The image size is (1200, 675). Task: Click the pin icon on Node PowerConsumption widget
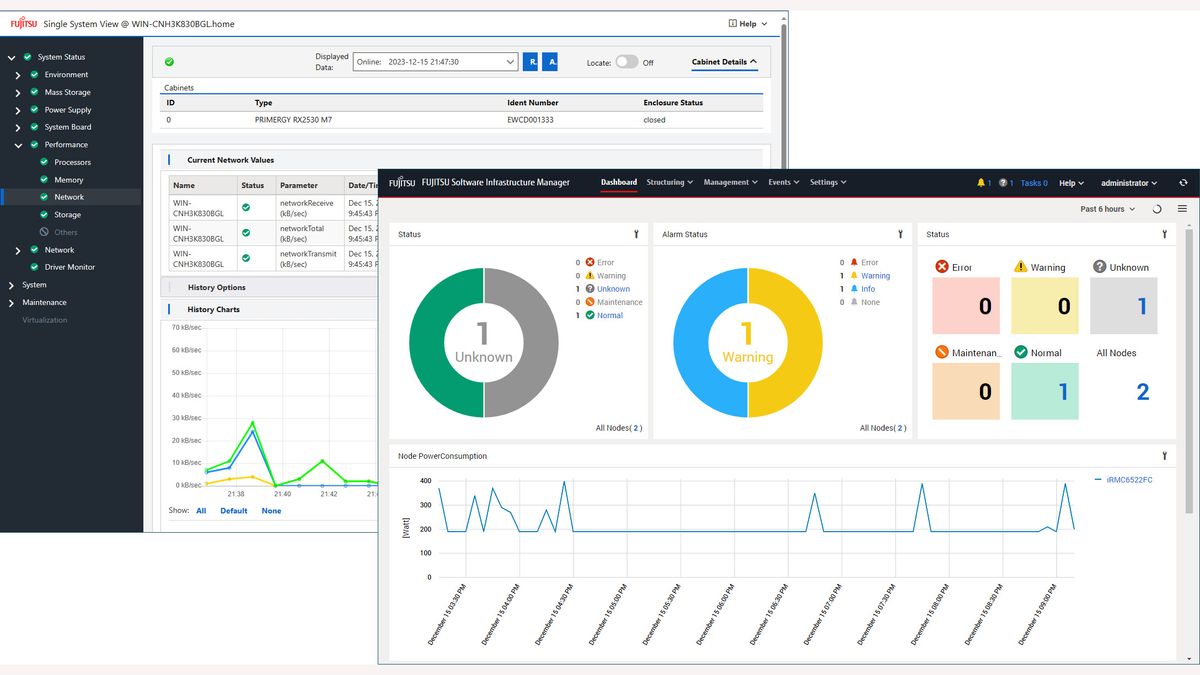tap(1164, 456)
